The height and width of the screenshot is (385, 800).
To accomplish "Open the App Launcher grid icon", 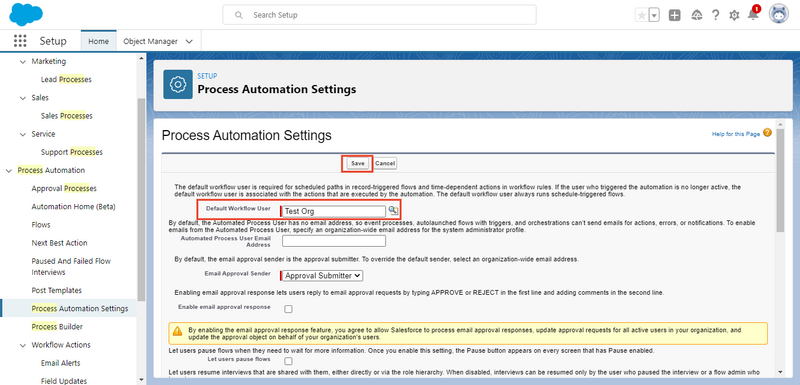I will pos(20,41).
